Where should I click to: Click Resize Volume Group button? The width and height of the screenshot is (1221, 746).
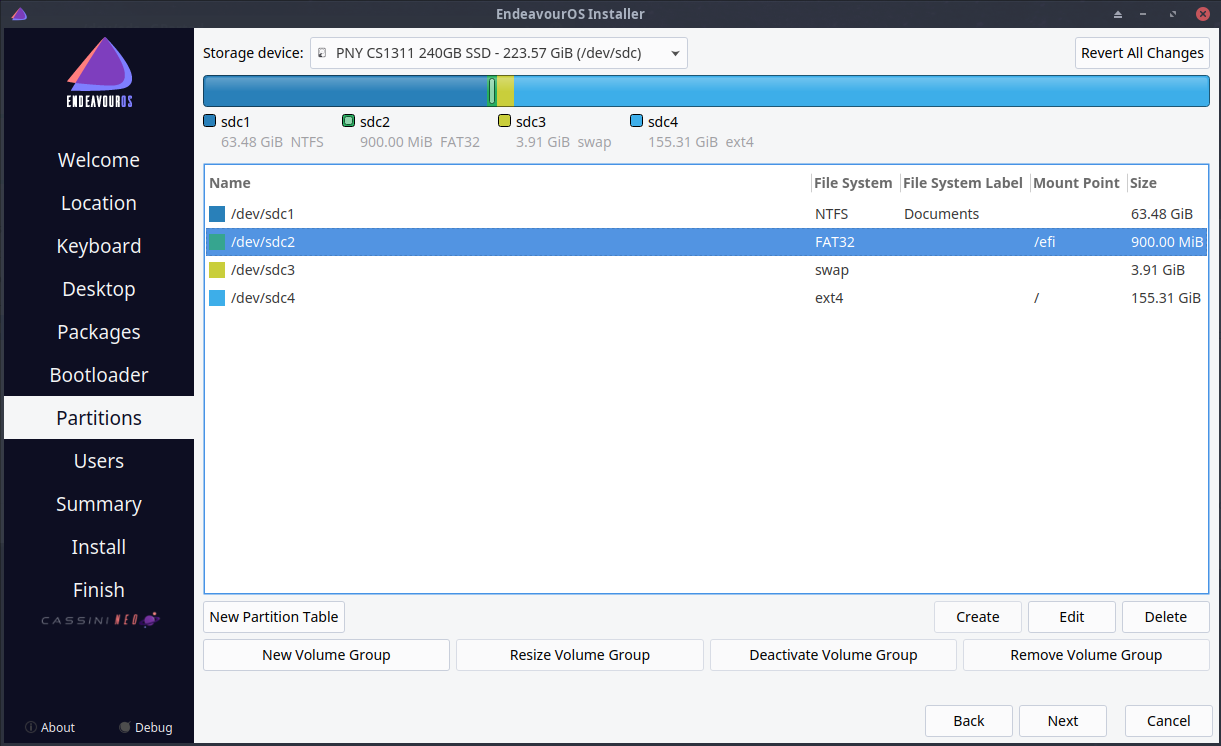click(x=580, y=655)
